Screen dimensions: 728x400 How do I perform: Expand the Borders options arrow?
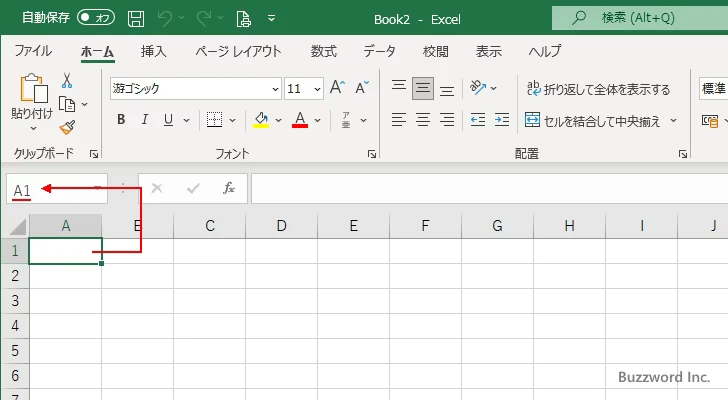[x=232, y=120]
